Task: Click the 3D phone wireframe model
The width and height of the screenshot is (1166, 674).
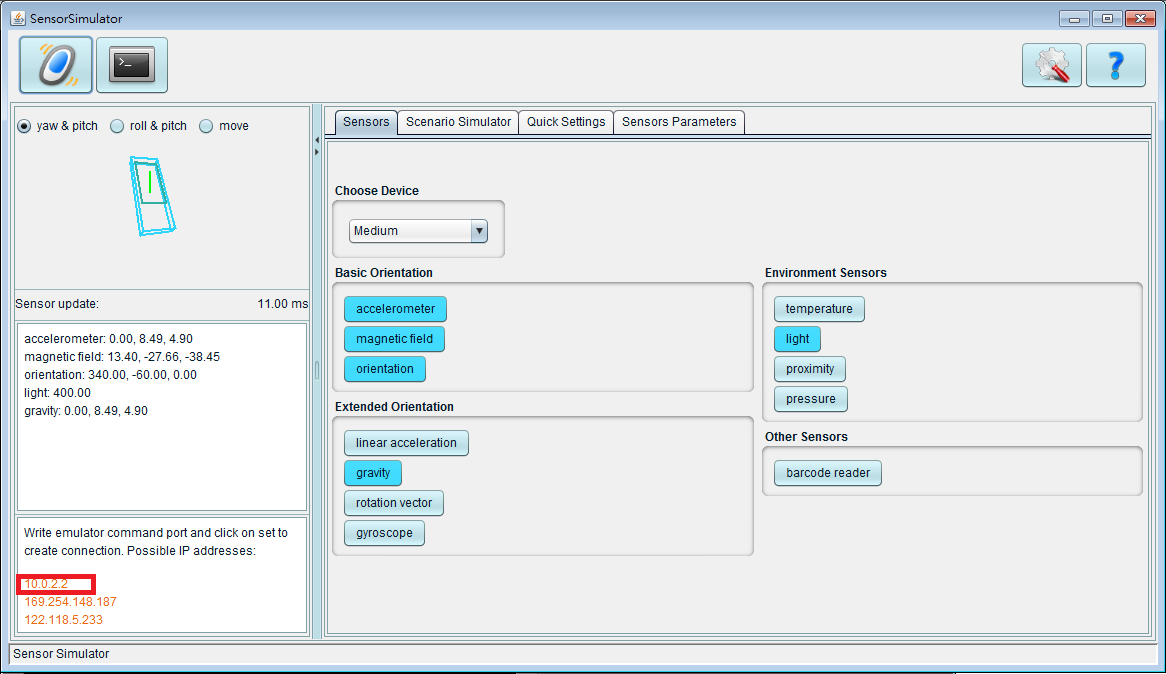Action: coord(152,196)
